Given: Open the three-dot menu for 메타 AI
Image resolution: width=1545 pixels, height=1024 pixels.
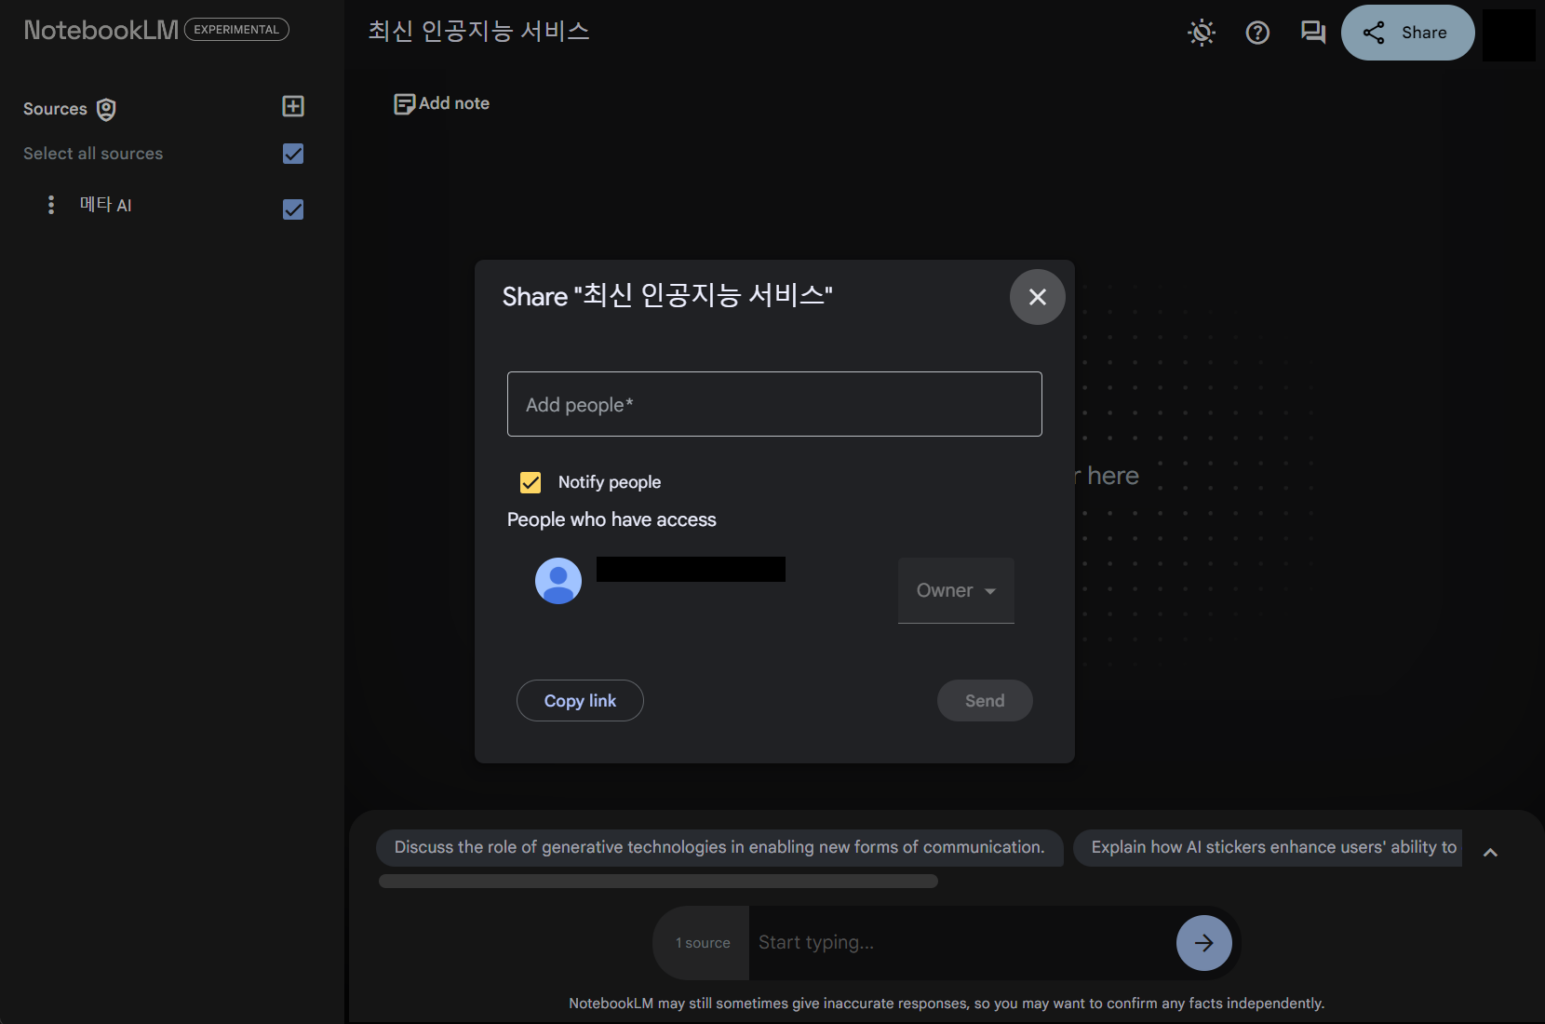Looking at the screenshot, I should 51,205.
